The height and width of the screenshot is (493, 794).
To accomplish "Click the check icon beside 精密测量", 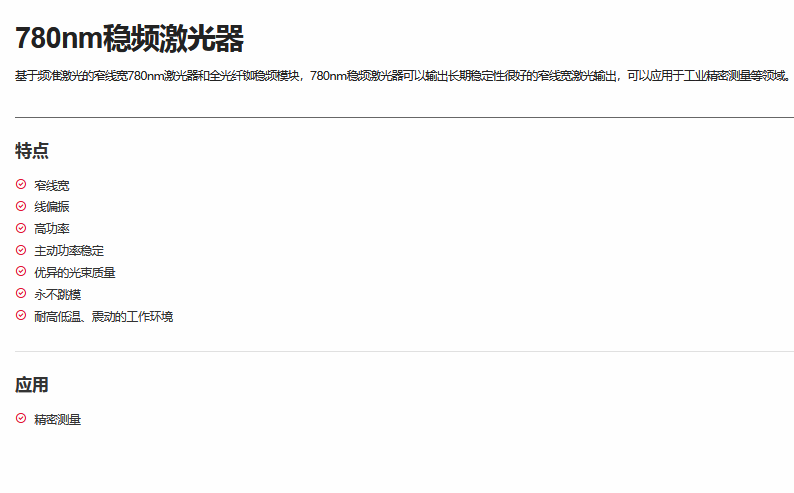I will (21, 419).
